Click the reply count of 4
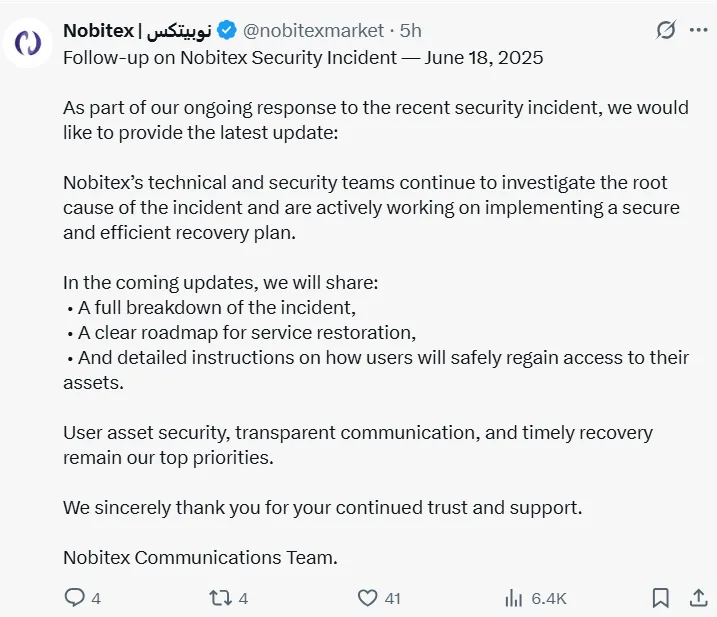 (x=96, y=599)
